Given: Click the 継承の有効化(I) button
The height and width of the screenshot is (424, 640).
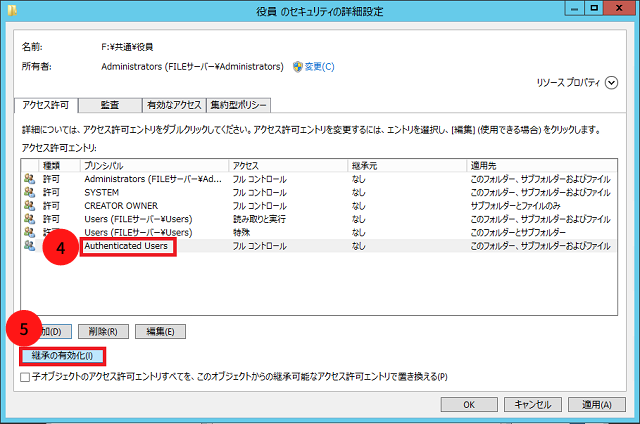Looking at the screenshot, I should tap(62, 356).
